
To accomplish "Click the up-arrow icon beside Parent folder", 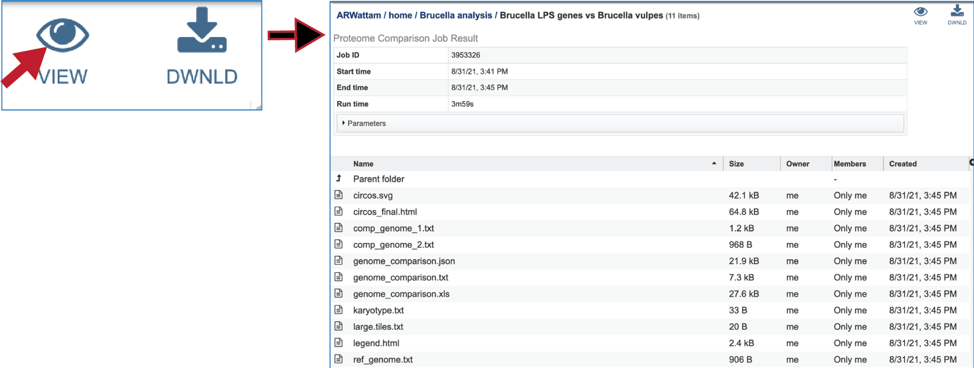I will pos(339,178).
